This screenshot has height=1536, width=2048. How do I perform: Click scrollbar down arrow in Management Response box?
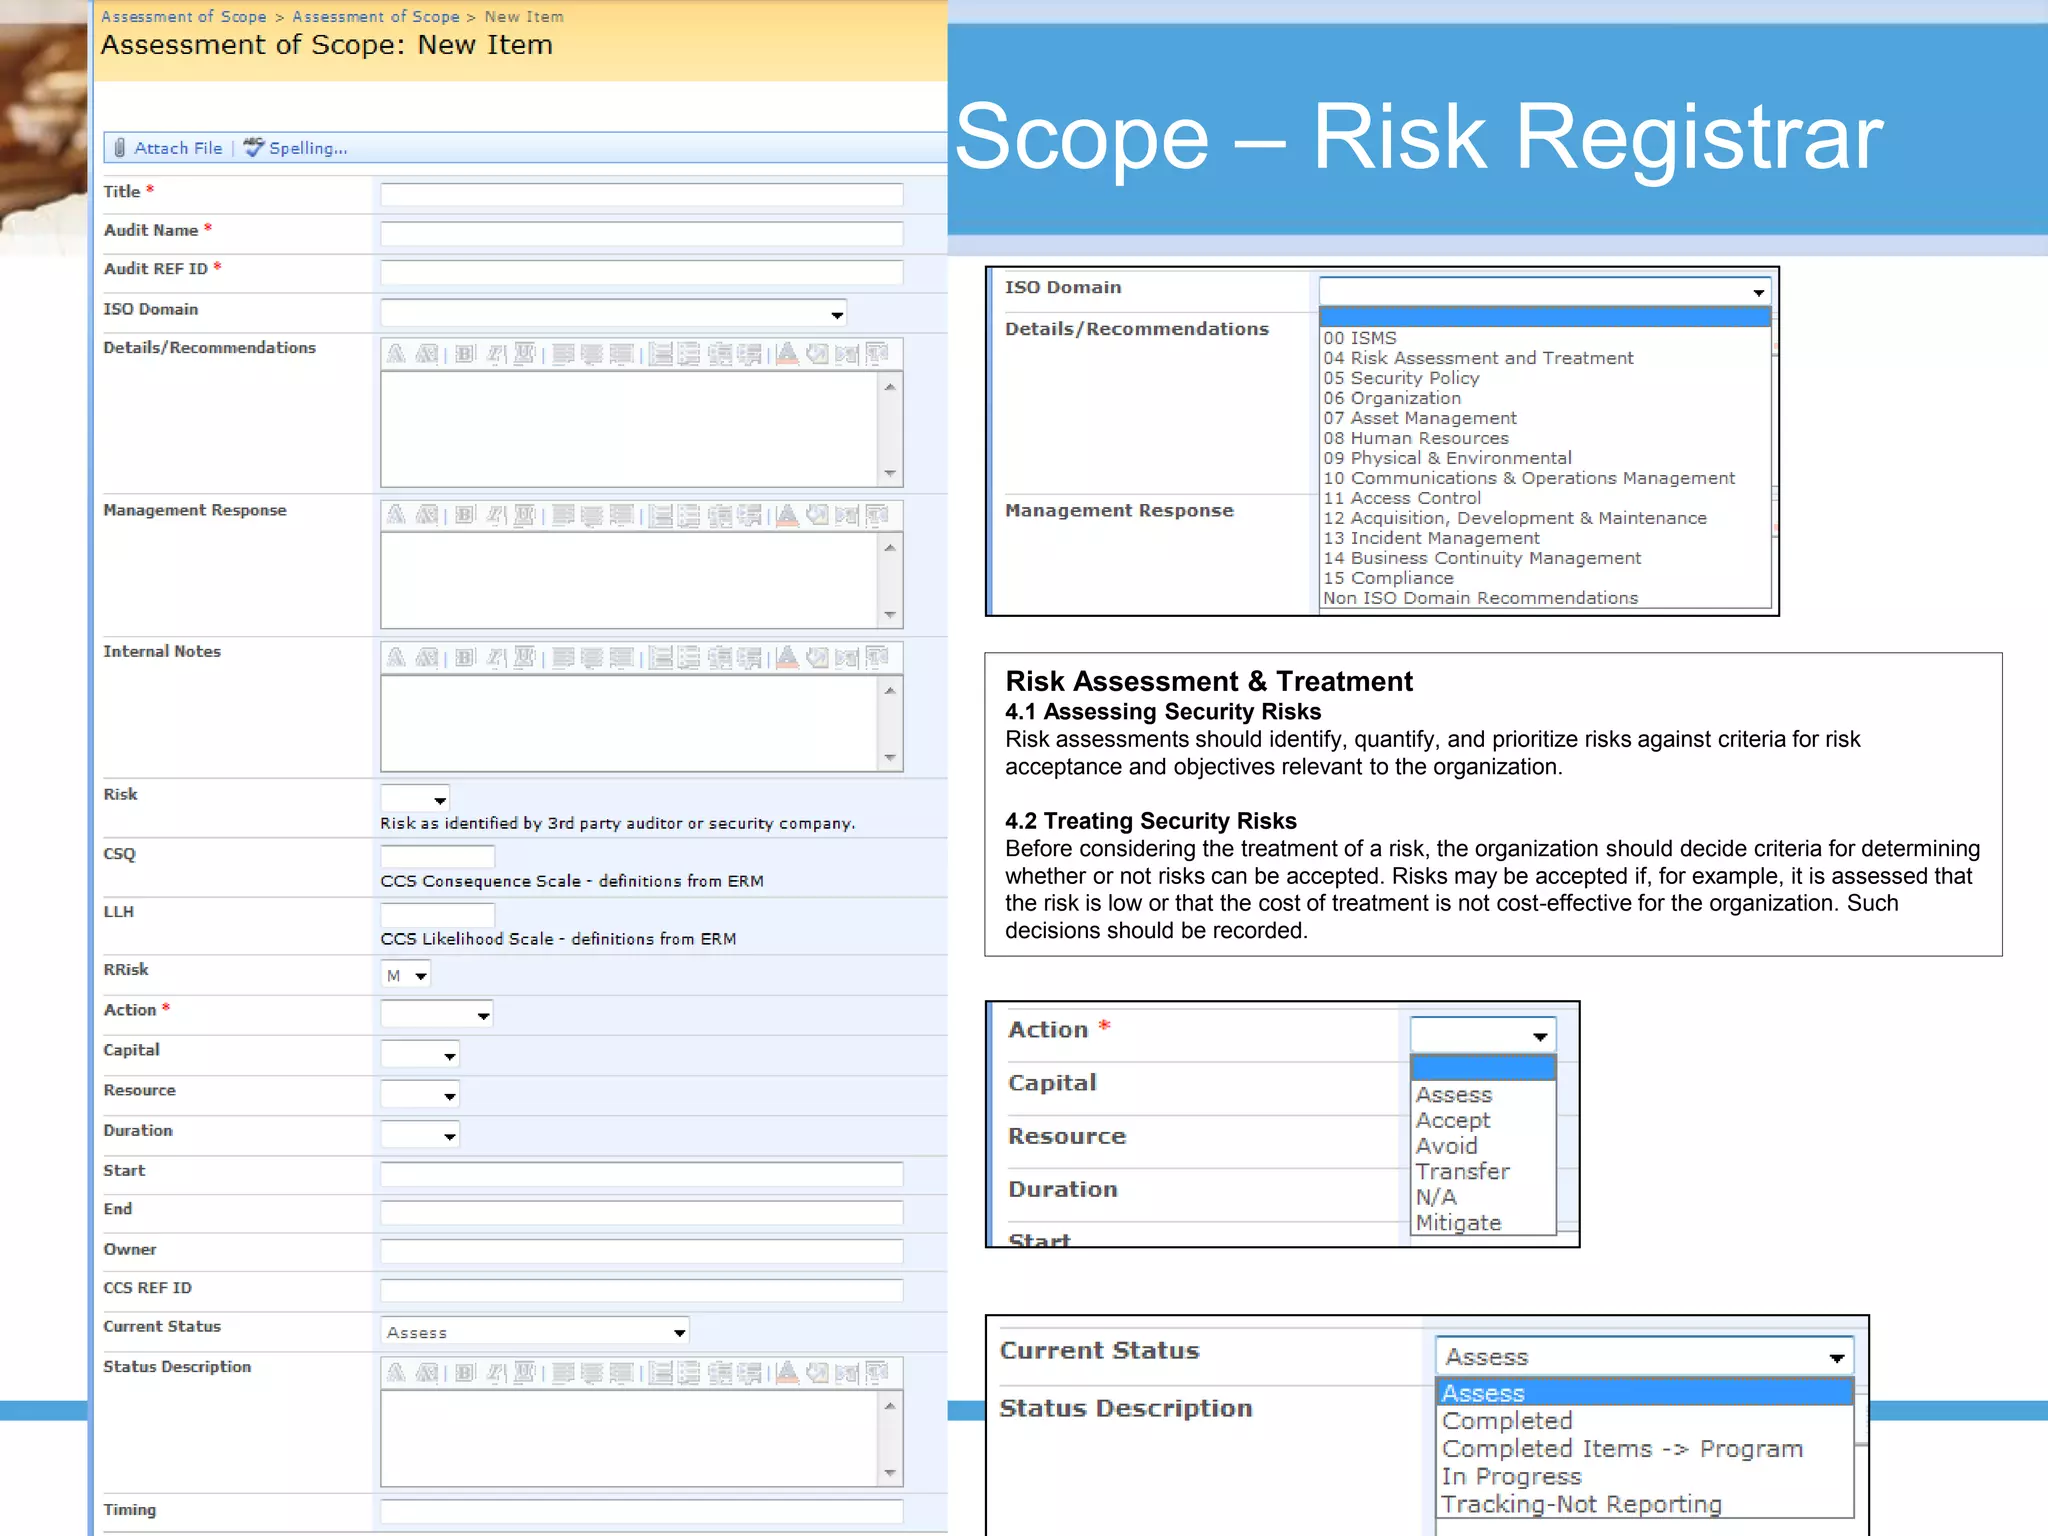pyautogui.click(x=890, y=616)
